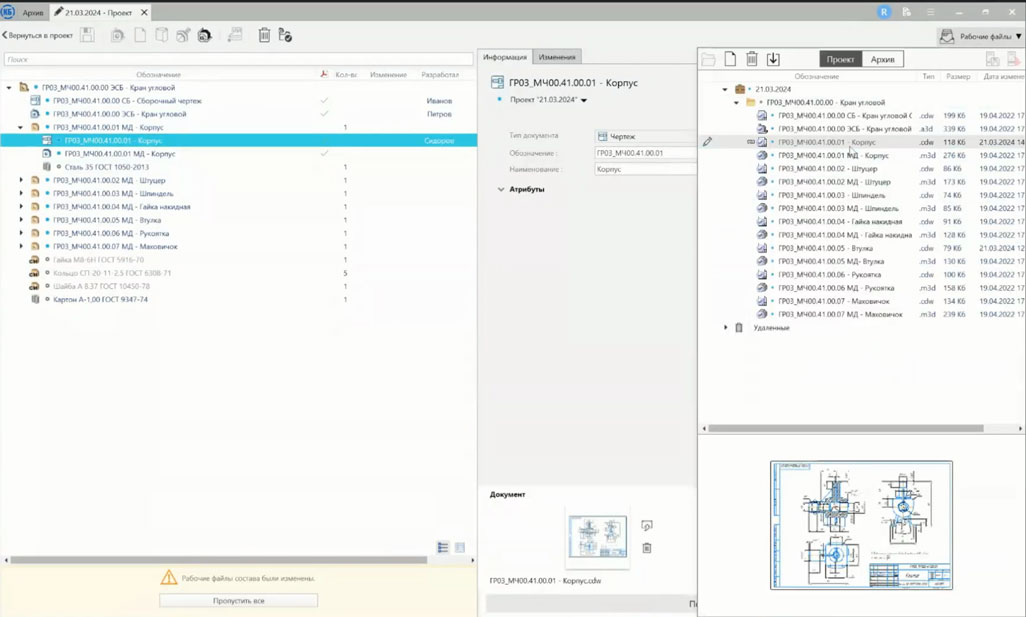Expand the Удаленные folder
Viewport: 1026px width, 617px height.
pyautogui.click(x=725, y=327)
